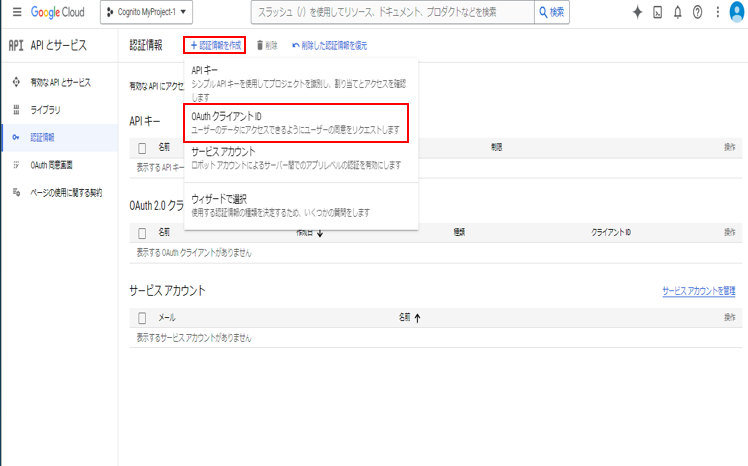Choose サービスアカウント menu option
The image size is (748, 466).
(x=299, y=158)
